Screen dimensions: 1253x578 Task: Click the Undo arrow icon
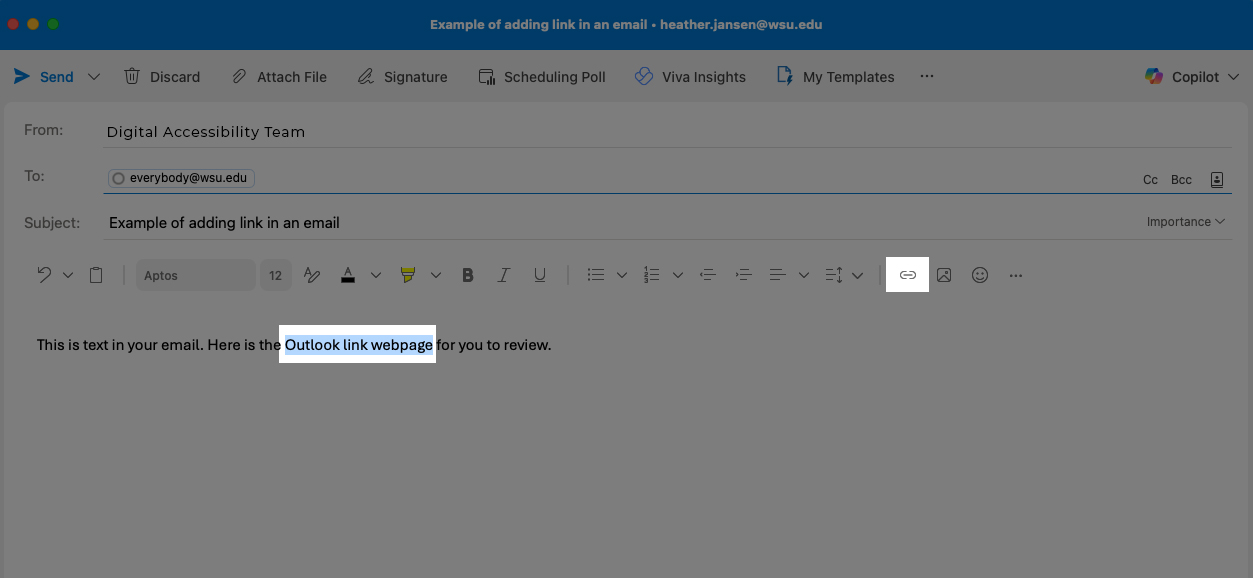[x=44, y=275]
